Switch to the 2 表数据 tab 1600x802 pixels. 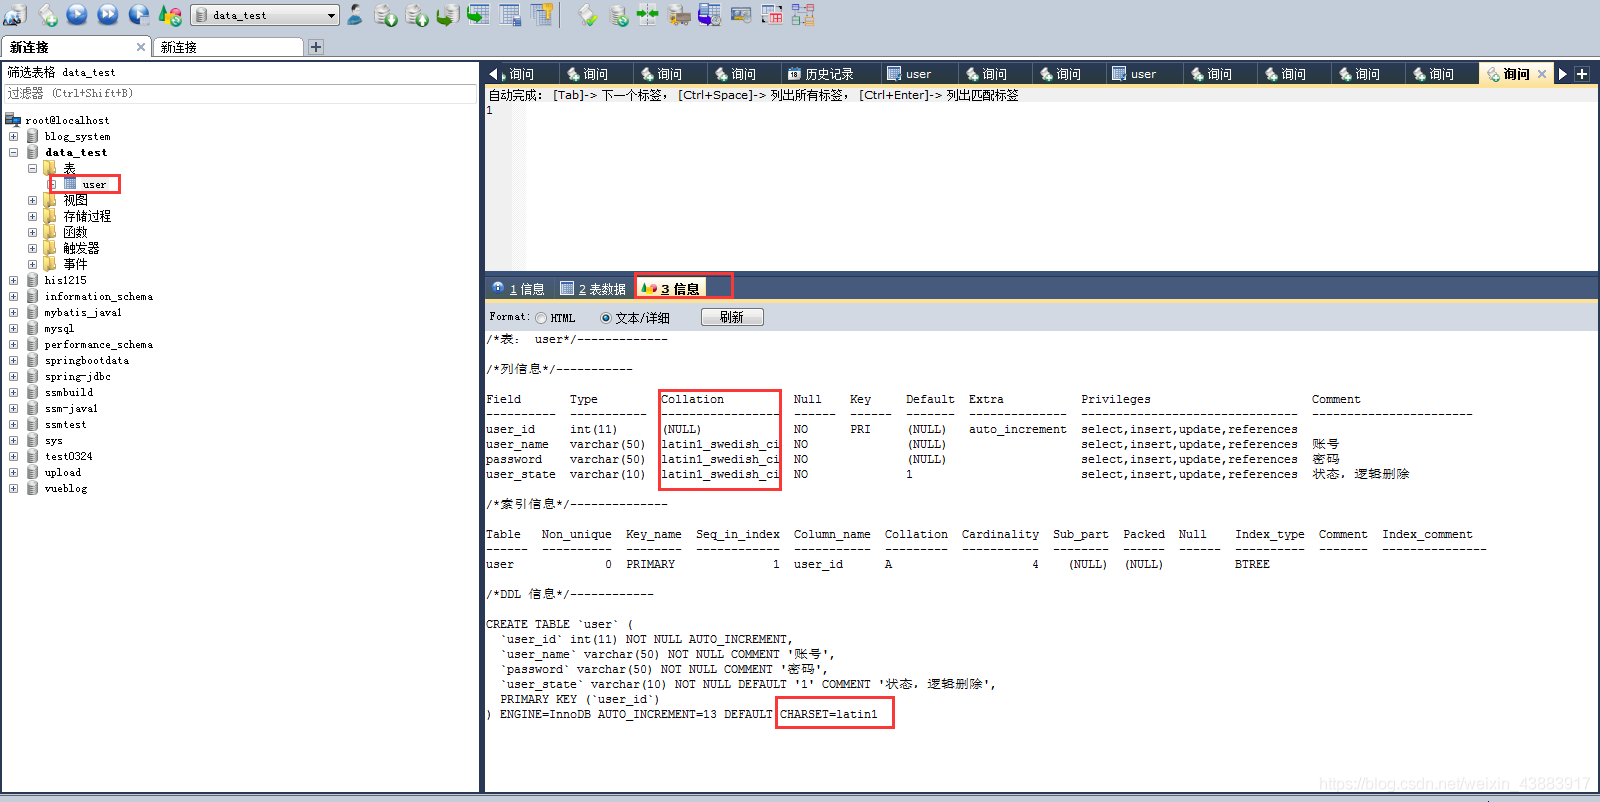coord(593,288)
